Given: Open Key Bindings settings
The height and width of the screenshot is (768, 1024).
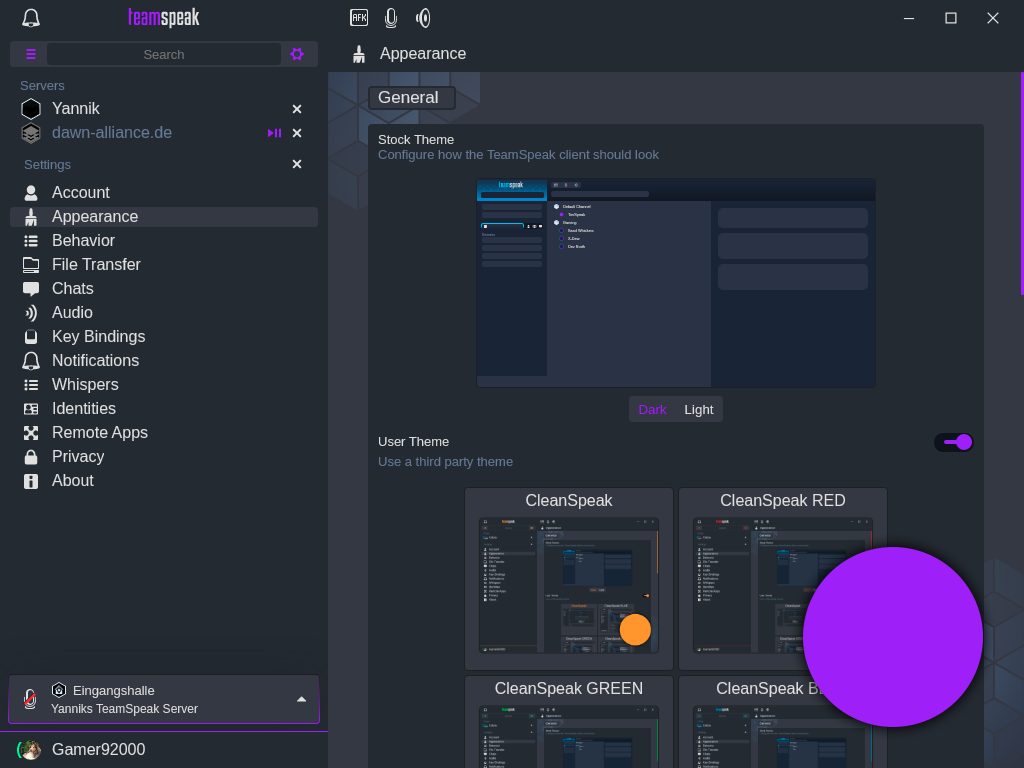Looking at the screenshot, I should pos(164,337).
